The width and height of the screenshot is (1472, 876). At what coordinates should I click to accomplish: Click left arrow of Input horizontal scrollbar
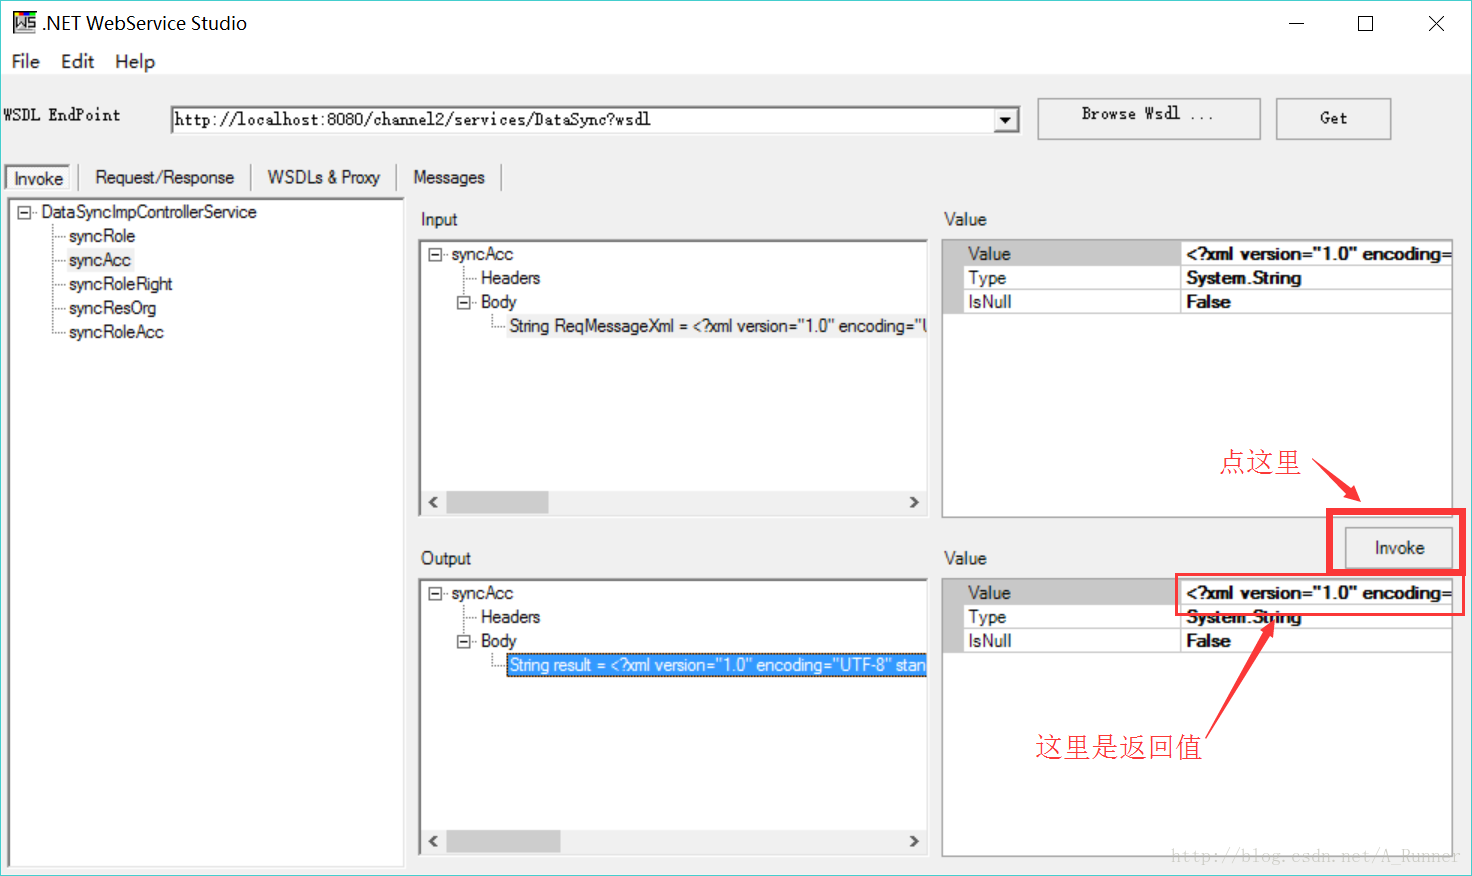[433, 502]
